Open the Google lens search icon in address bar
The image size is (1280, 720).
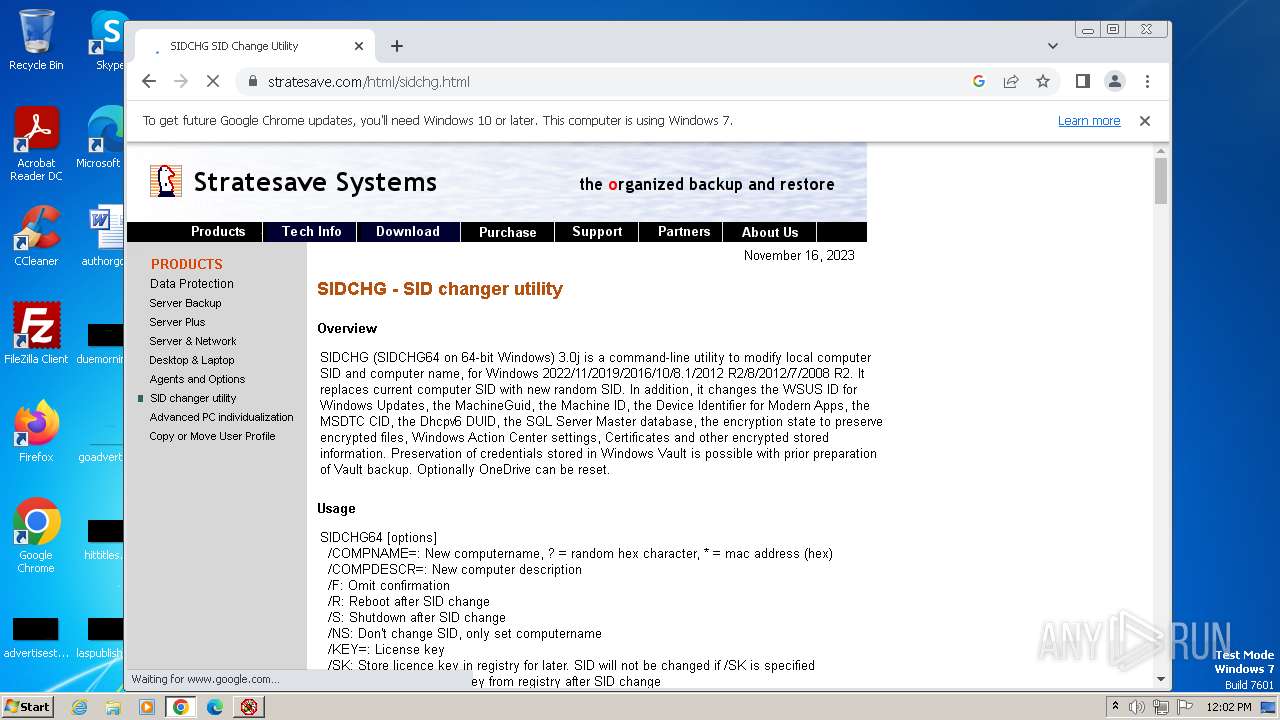979,81
